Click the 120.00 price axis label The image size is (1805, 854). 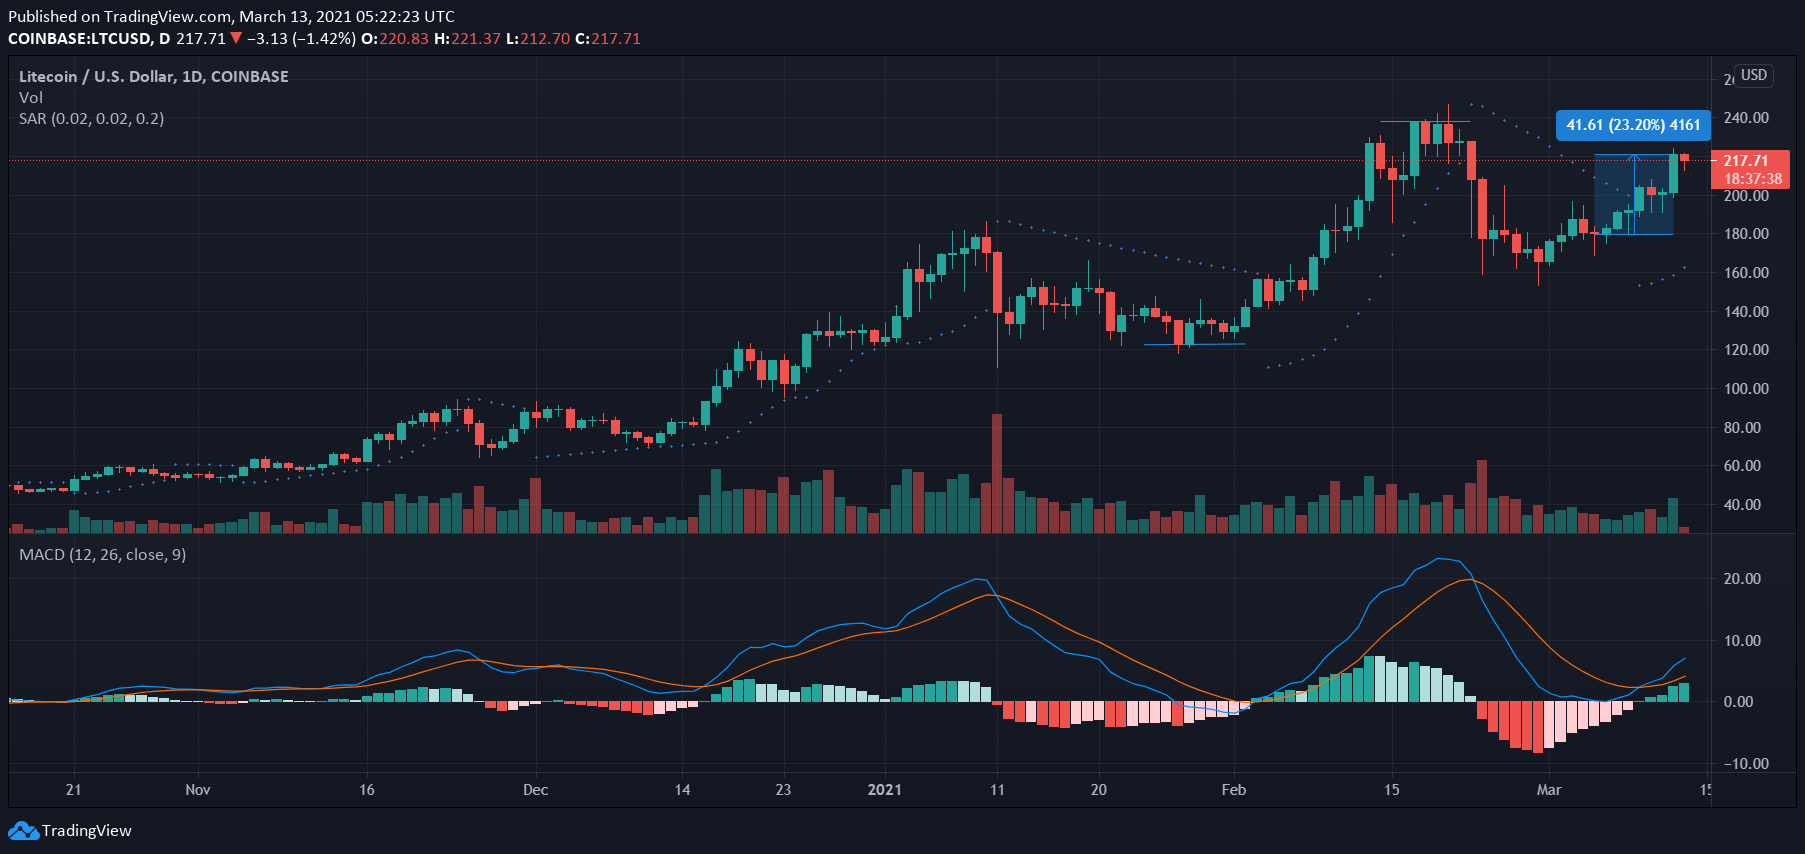[x=1746, y=350]
